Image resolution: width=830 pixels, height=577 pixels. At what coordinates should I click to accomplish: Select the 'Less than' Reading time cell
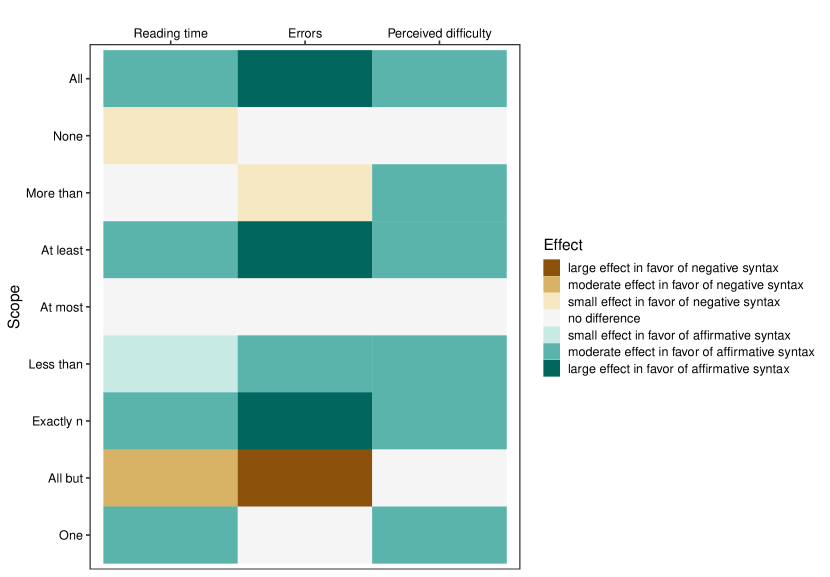(171, 364)
